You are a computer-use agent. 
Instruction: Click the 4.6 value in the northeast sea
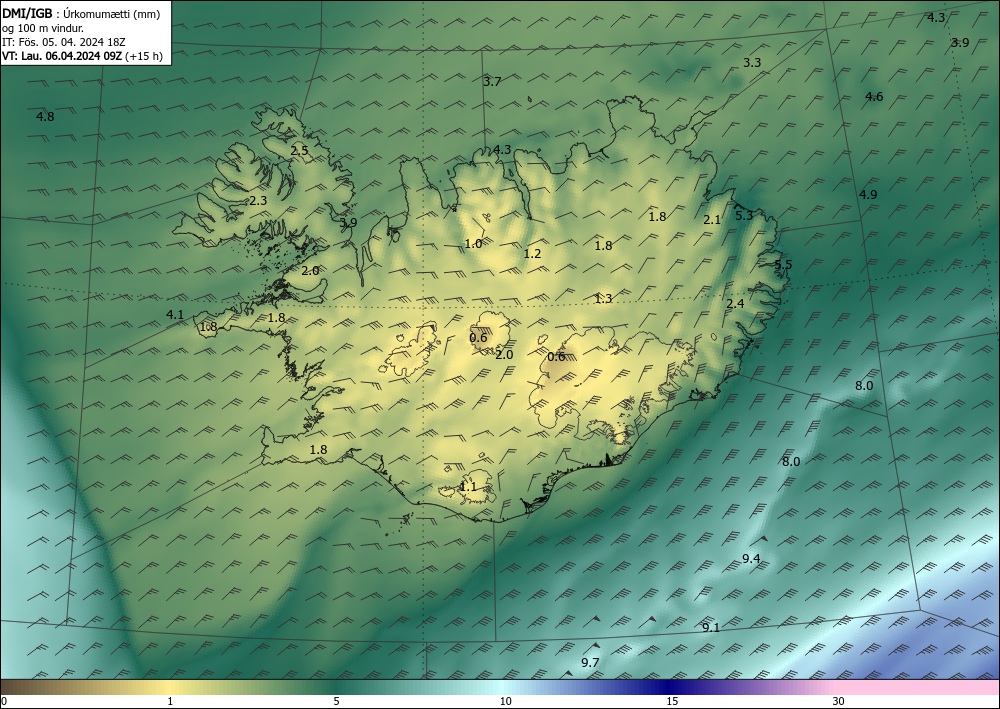coord(874,97)
